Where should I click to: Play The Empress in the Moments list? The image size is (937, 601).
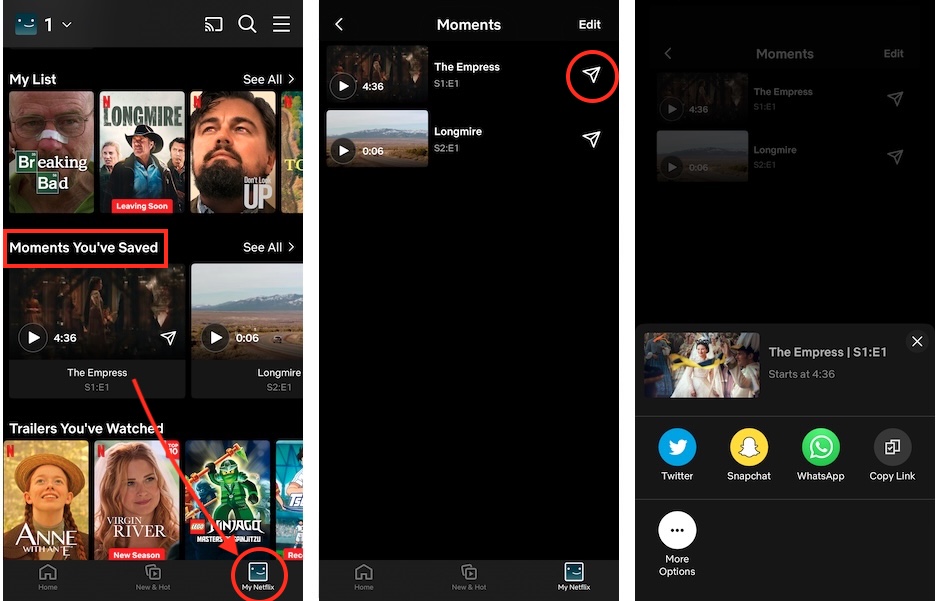[x=344, y=87]
